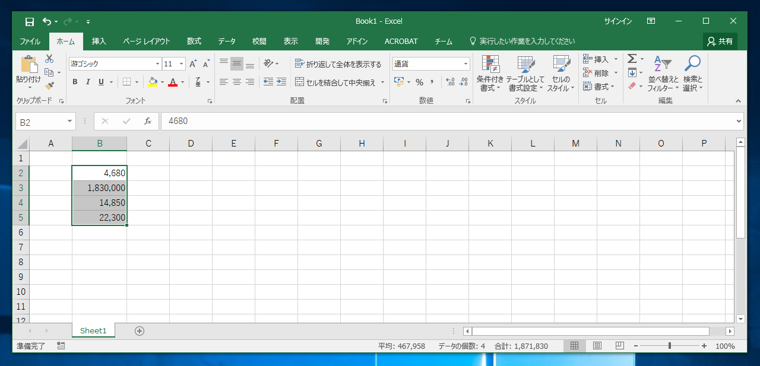The height and width of the screenshot is (366, 760).
Task: Click the Fill down arrow icon
Action: 632,73
